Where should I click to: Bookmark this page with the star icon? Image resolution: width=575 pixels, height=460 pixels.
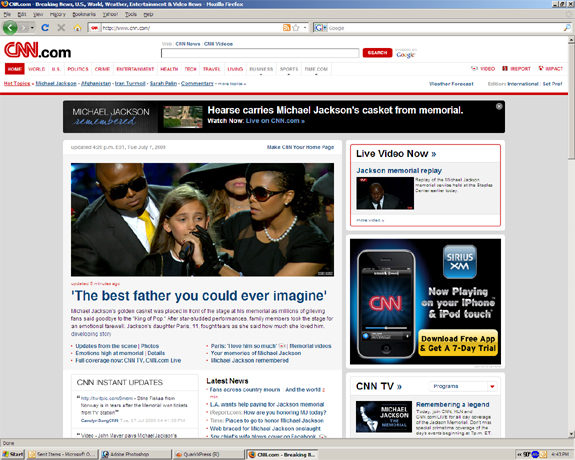(296, 28)
